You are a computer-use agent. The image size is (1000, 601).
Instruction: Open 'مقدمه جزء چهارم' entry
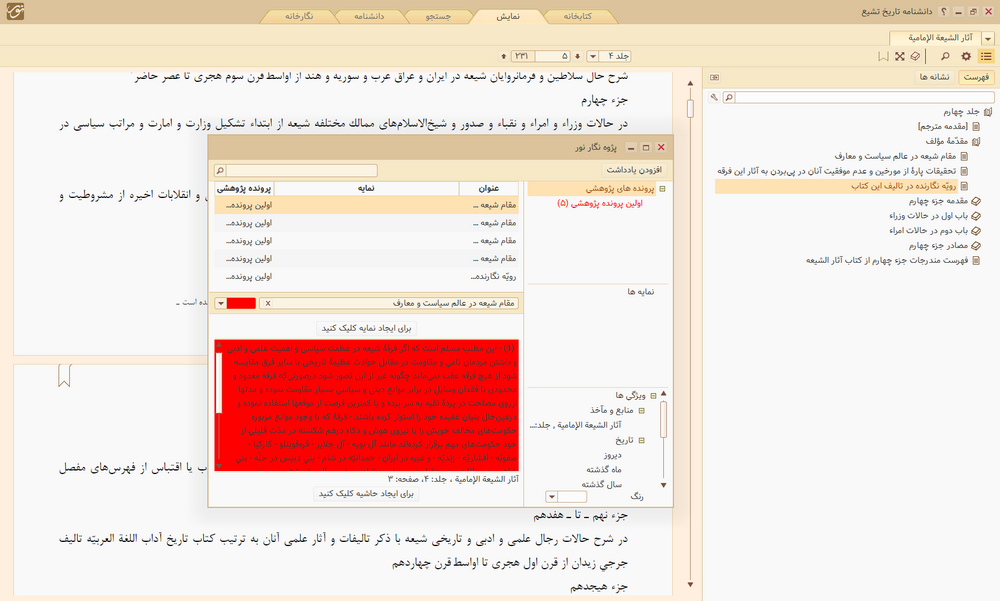(938, 200)
